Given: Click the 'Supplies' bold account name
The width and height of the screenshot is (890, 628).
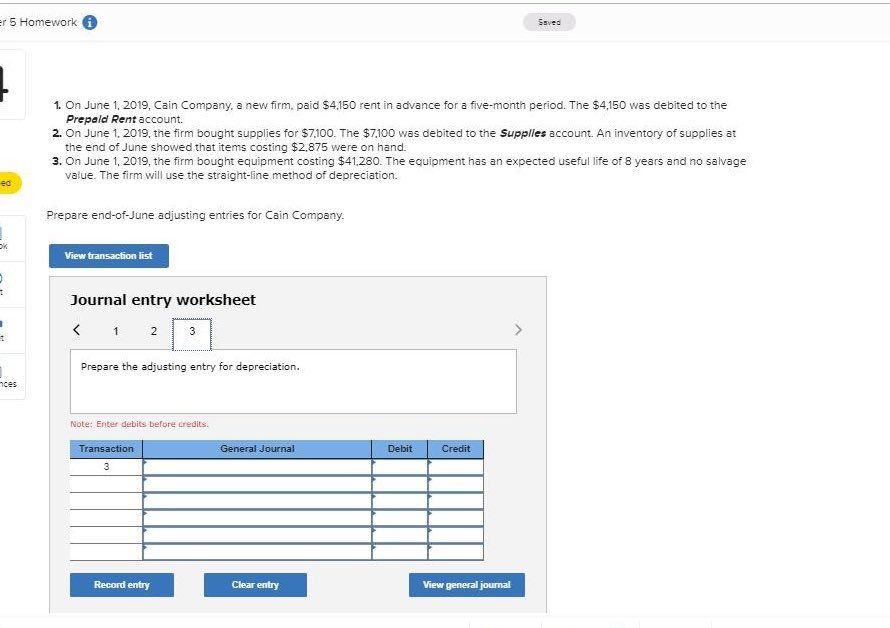Looking at the screenshot, I should click(x=523, y=133).
